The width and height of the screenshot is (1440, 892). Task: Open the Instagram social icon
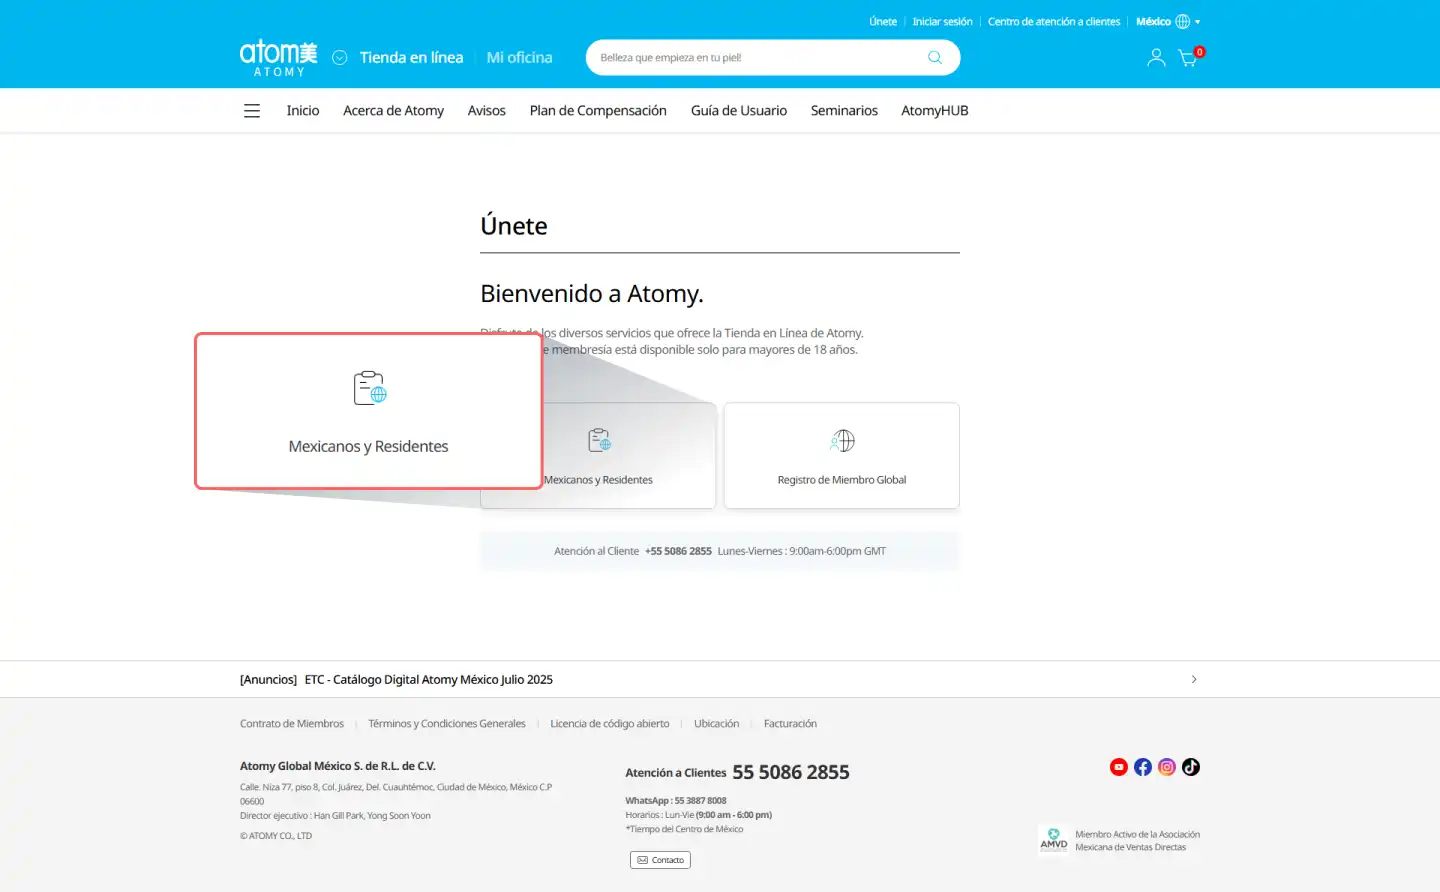point(1167,767)
